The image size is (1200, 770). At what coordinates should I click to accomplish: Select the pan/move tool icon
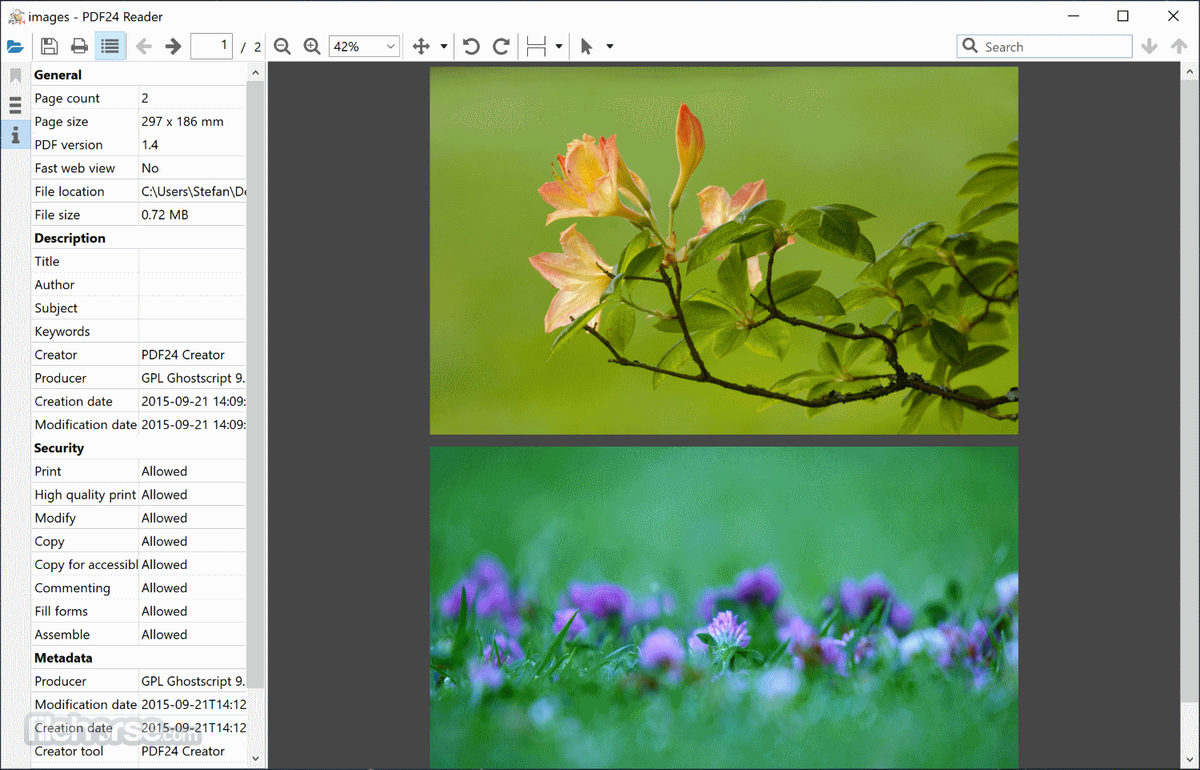[421, 46]
